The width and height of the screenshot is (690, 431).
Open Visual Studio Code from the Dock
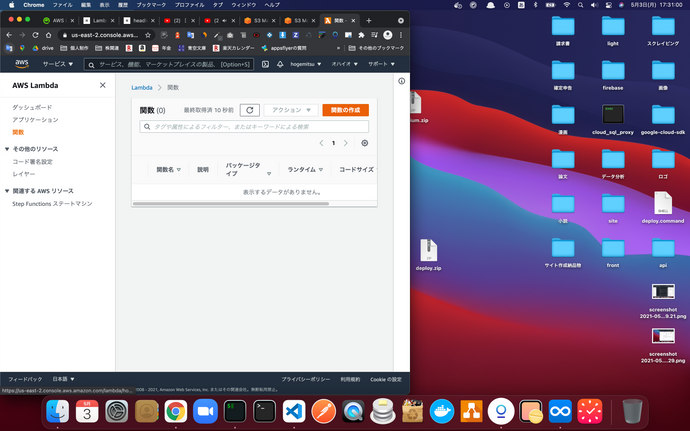294,412
